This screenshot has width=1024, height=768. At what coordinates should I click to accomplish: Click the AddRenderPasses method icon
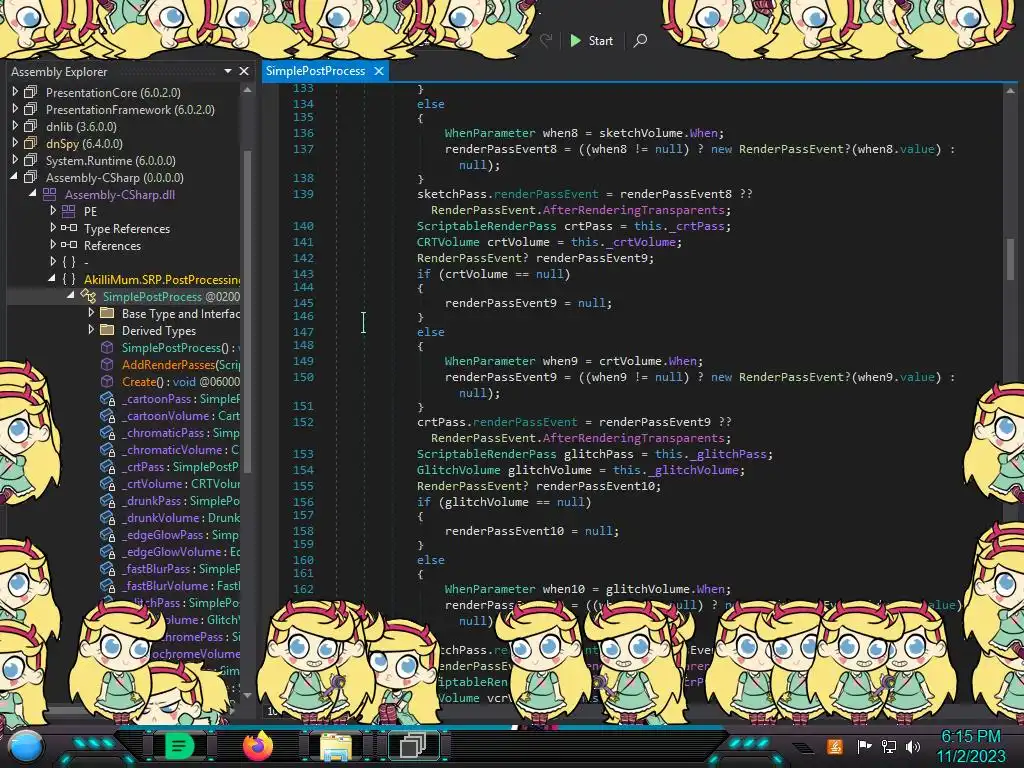click(x=107, y=364)
